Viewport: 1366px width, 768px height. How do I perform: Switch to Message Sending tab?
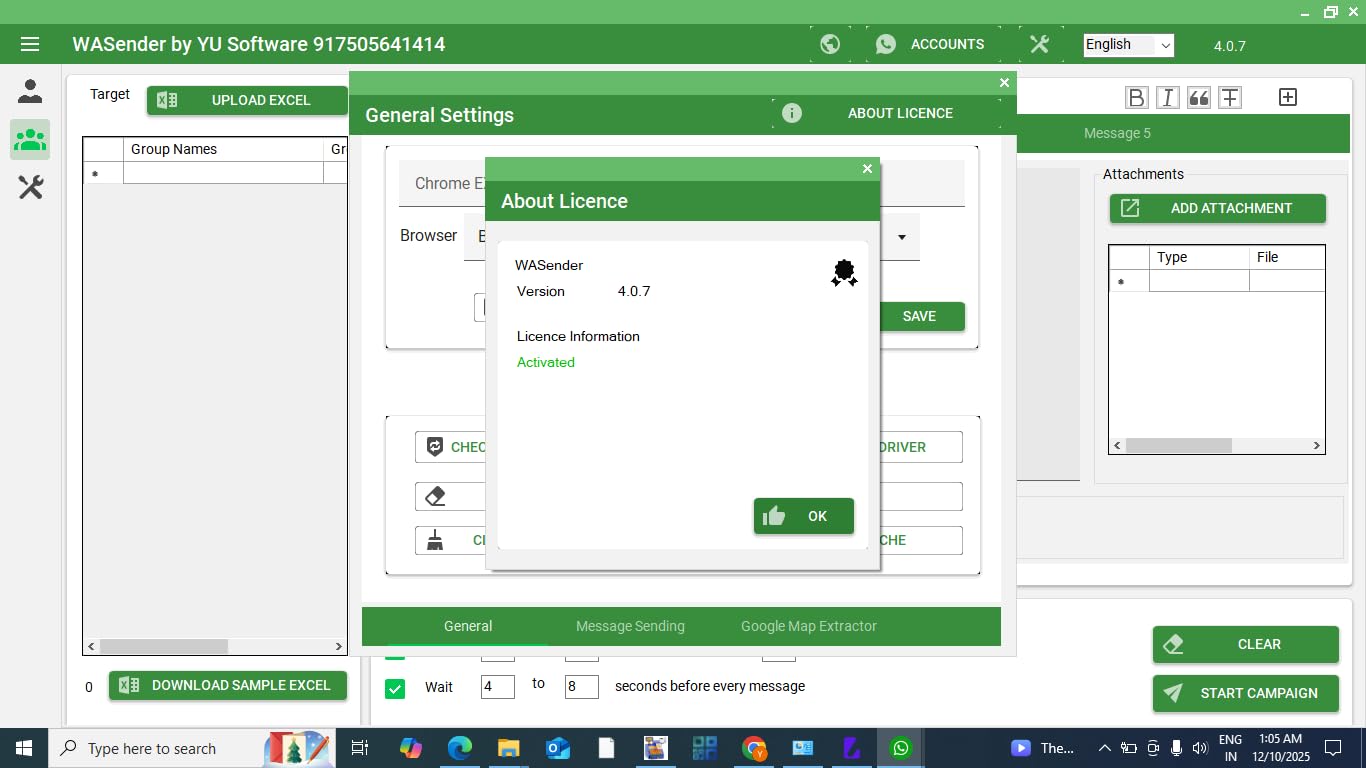[x=630, y=626]
